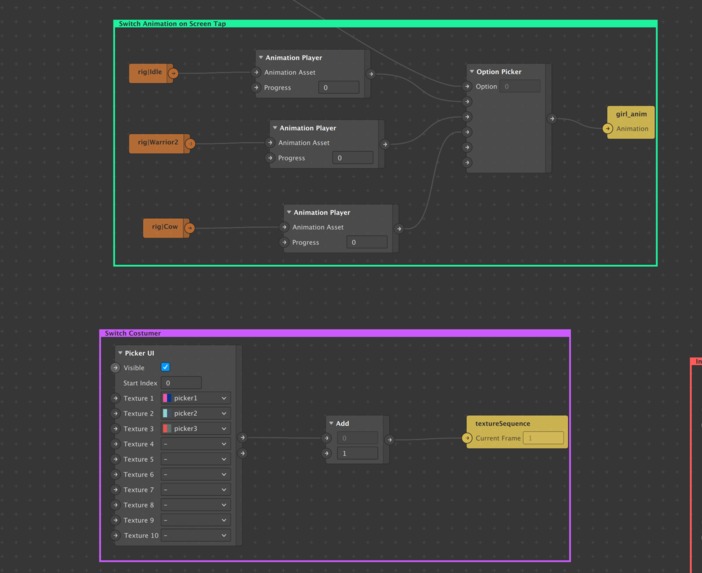This screenshot has width=702, height=573.
Task: Click the rig|Idle patch output port
Action: (173, 73)
